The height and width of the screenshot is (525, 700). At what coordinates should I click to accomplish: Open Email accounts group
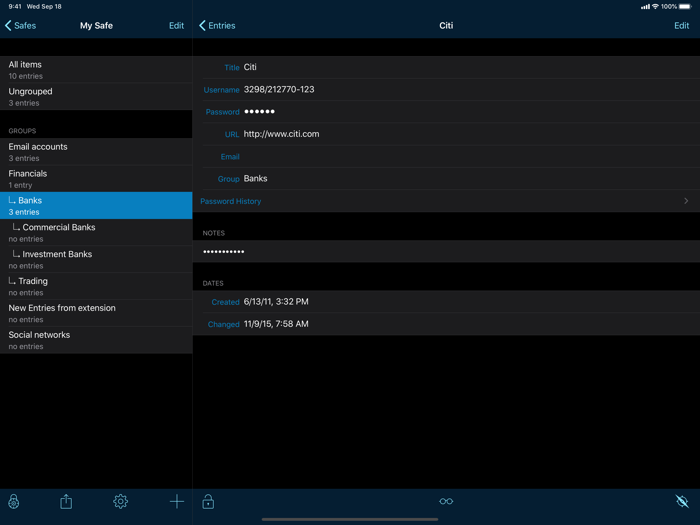96,152
